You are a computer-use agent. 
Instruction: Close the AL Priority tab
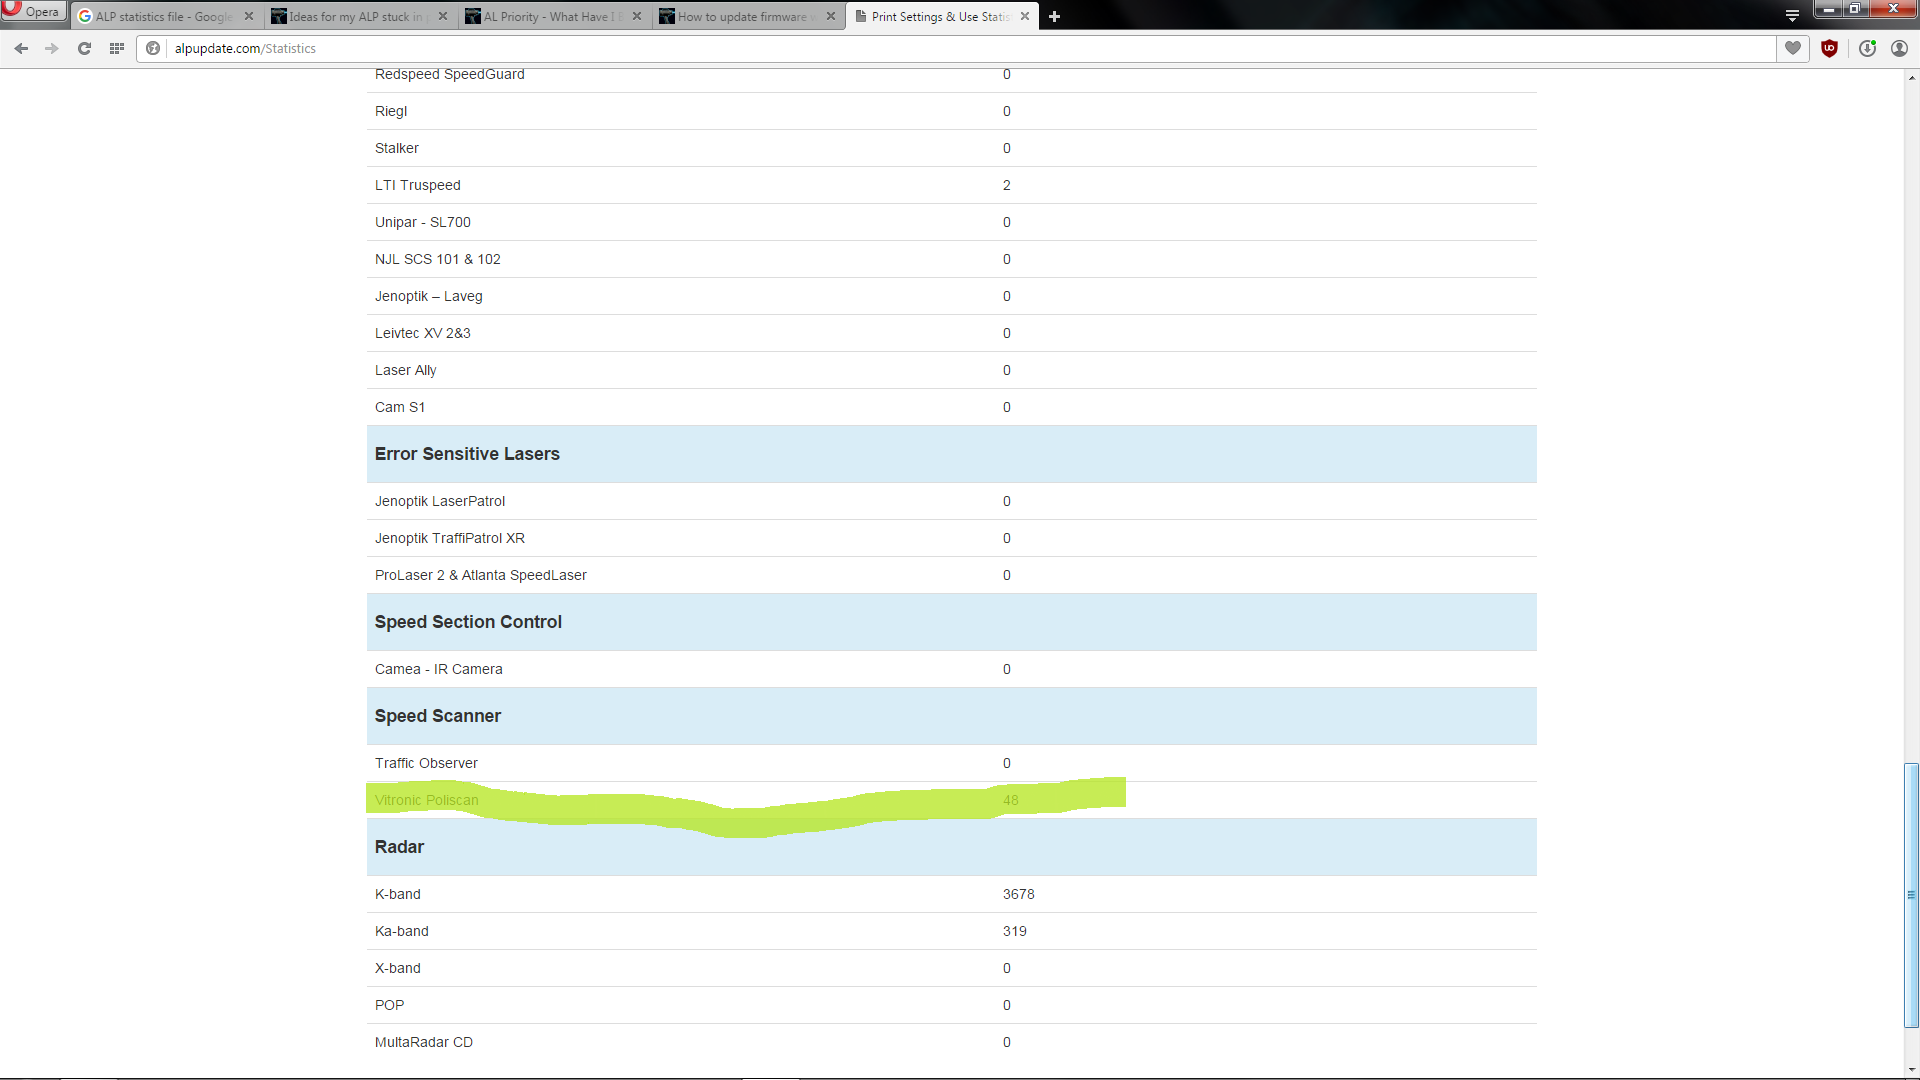637,16
